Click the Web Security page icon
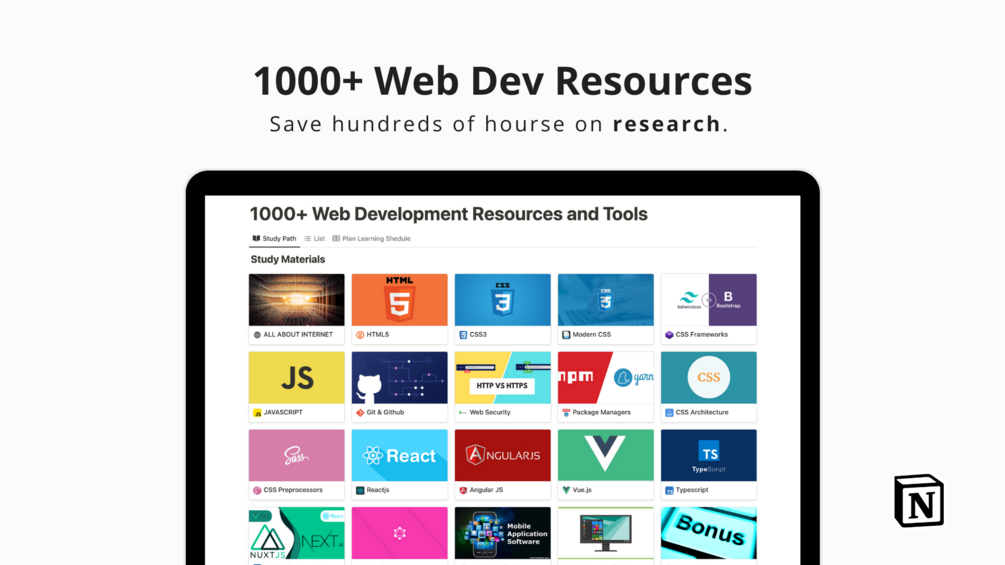The image size is (1005, 565). [463, 413]
